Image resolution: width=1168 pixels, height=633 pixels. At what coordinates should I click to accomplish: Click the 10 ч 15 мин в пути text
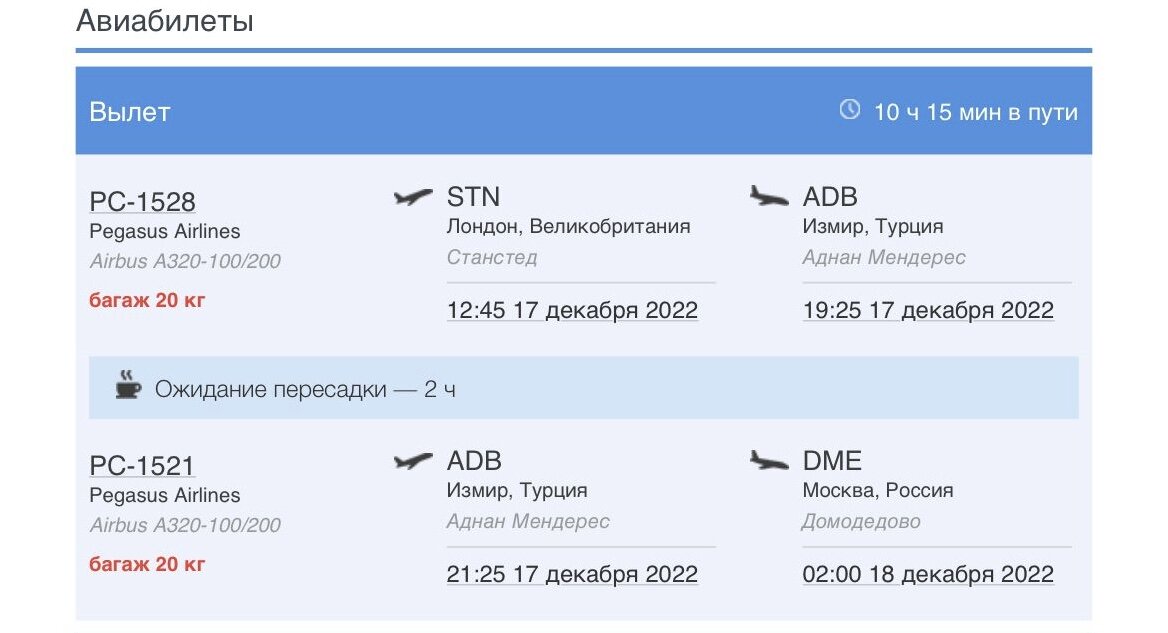tap(975, 112)
